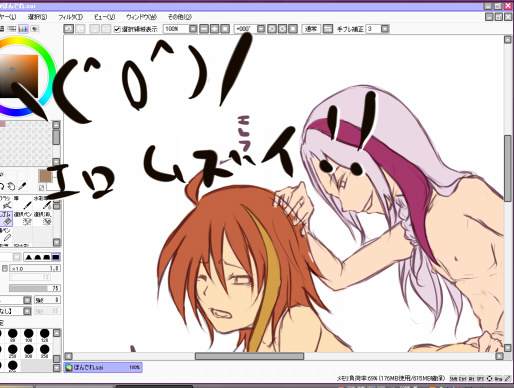Select the 水彩筆 watercolor brush tool
This screenshot has height=388, width=514.
[x=43, y=203]
